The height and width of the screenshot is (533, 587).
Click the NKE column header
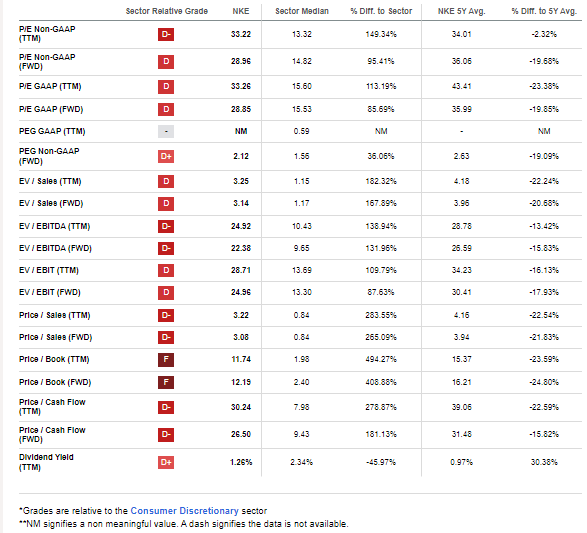point(241,11)
